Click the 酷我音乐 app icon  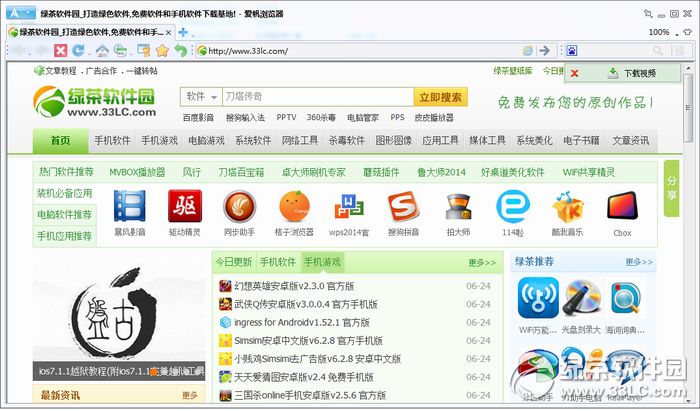tap(567, 207)
